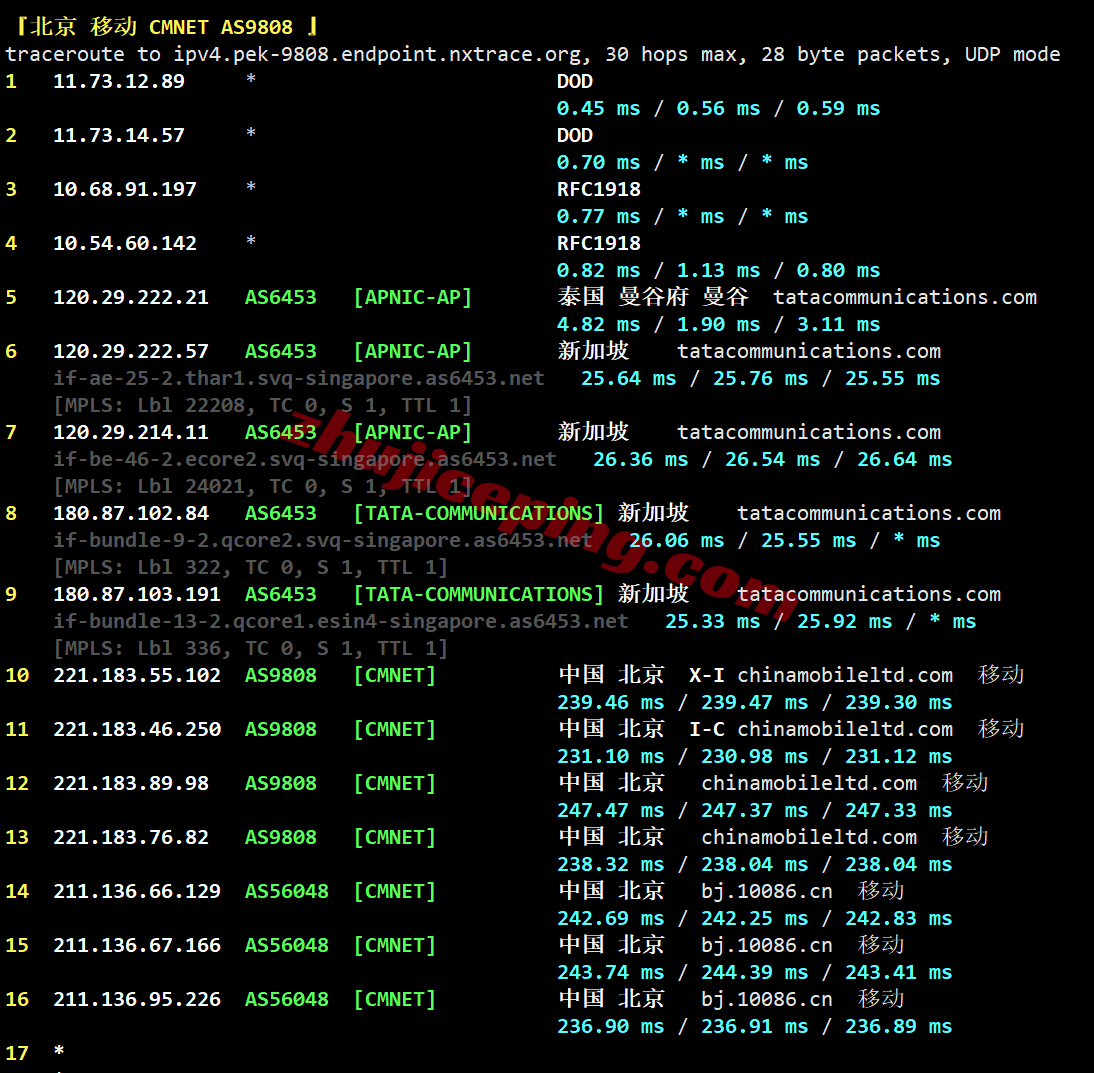Click hostname if-bundle-13-2.qcore1.esin4-singapore.as6453.net
1094x1073 pixels.
pos(340,622)
